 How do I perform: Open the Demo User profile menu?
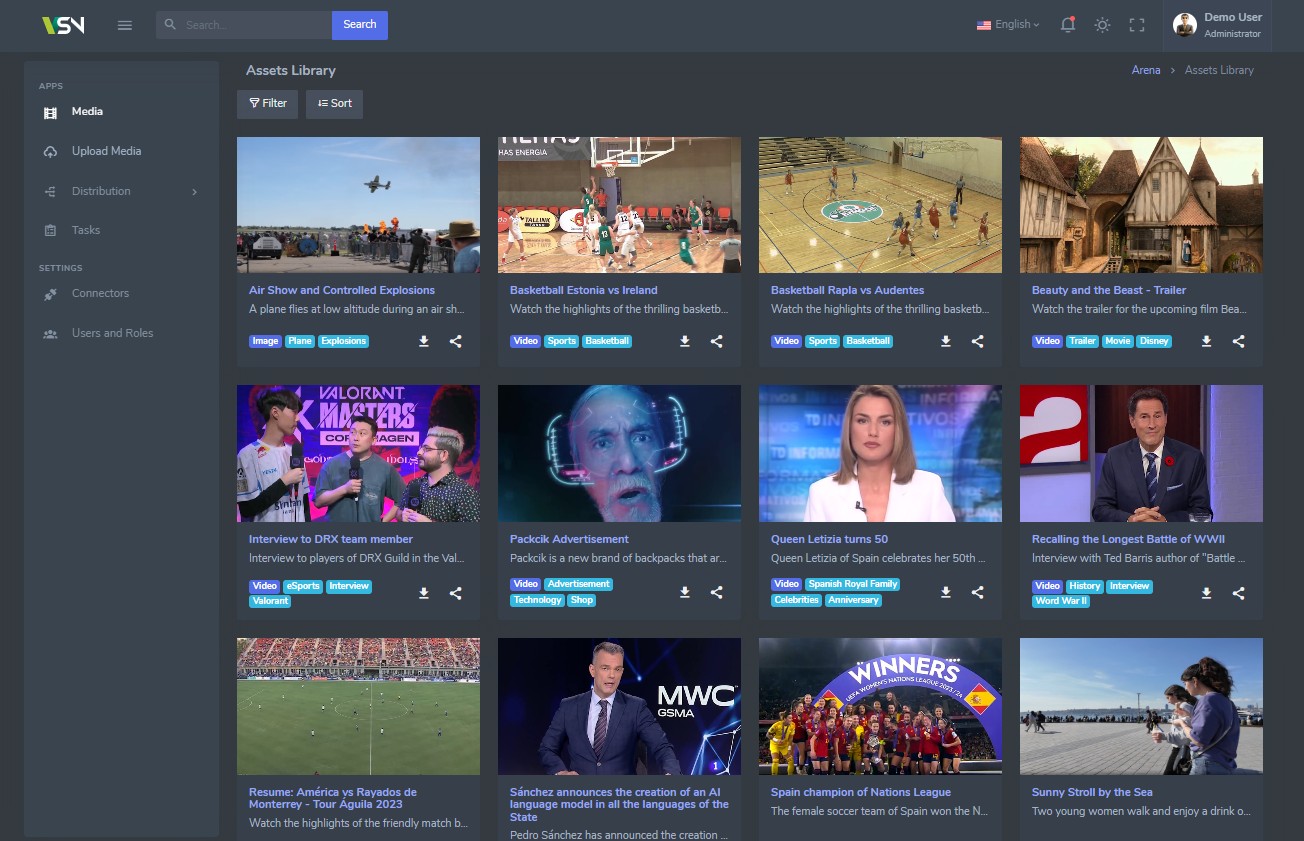tap(1217, 25)
